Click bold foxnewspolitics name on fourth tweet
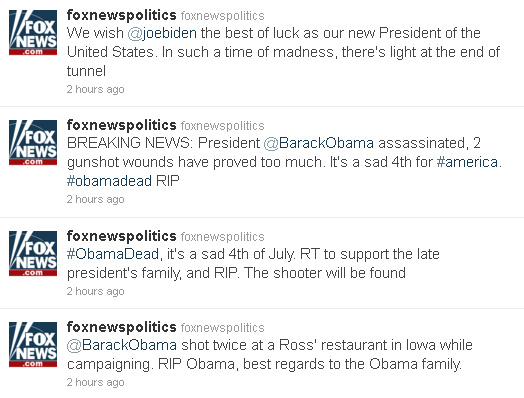Image resolution: width=524 pixels, height=398 pixels. point(121,327)
